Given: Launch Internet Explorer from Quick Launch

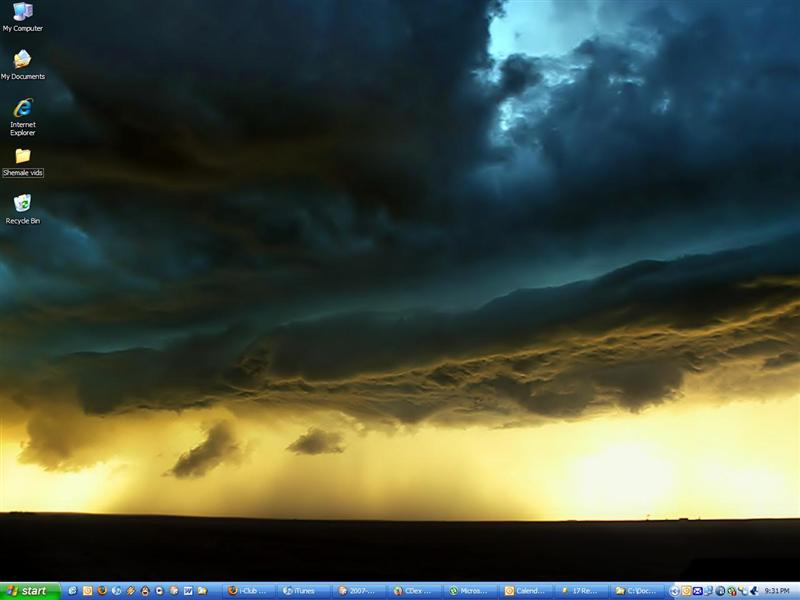Looking at the screenshot, I should pyautogui.click(x=72, y=591).
